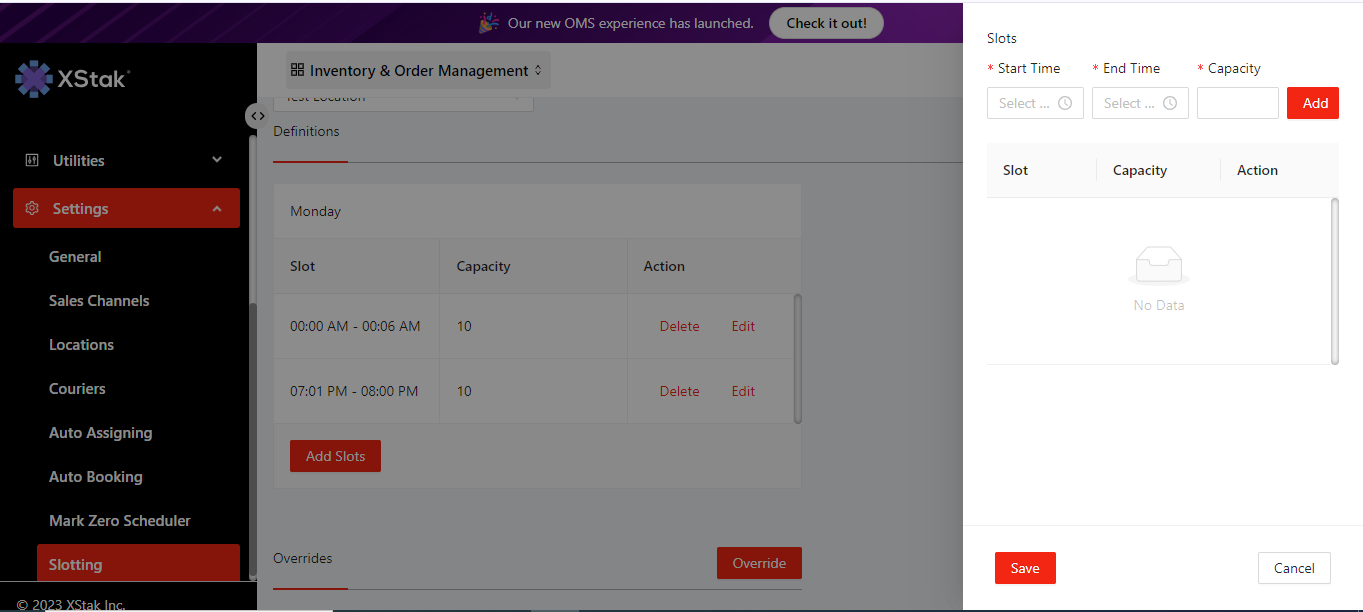
Task: Click the Capacity input field
Action: (x=1237, y=103)
